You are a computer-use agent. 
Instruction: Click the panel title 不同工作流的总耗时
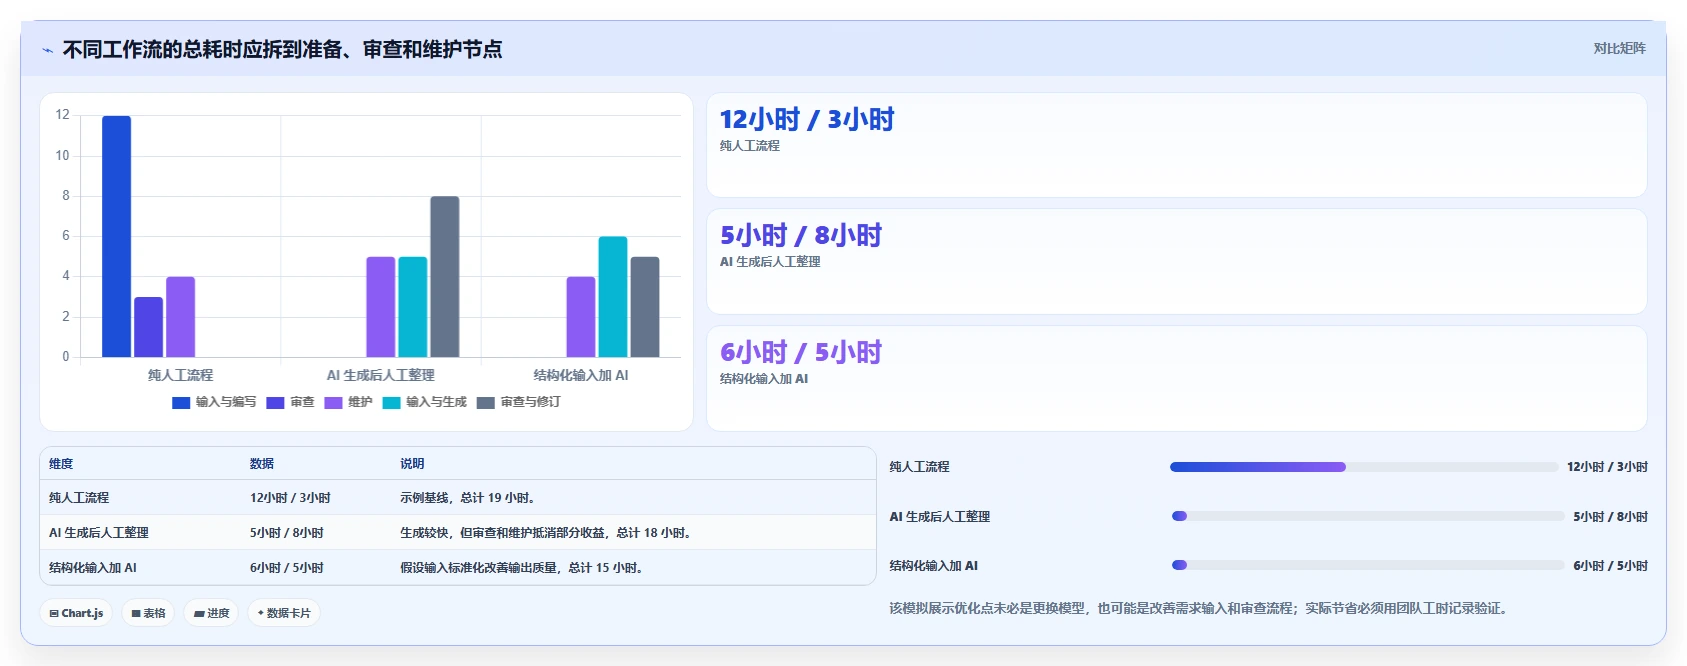point(282,49)
